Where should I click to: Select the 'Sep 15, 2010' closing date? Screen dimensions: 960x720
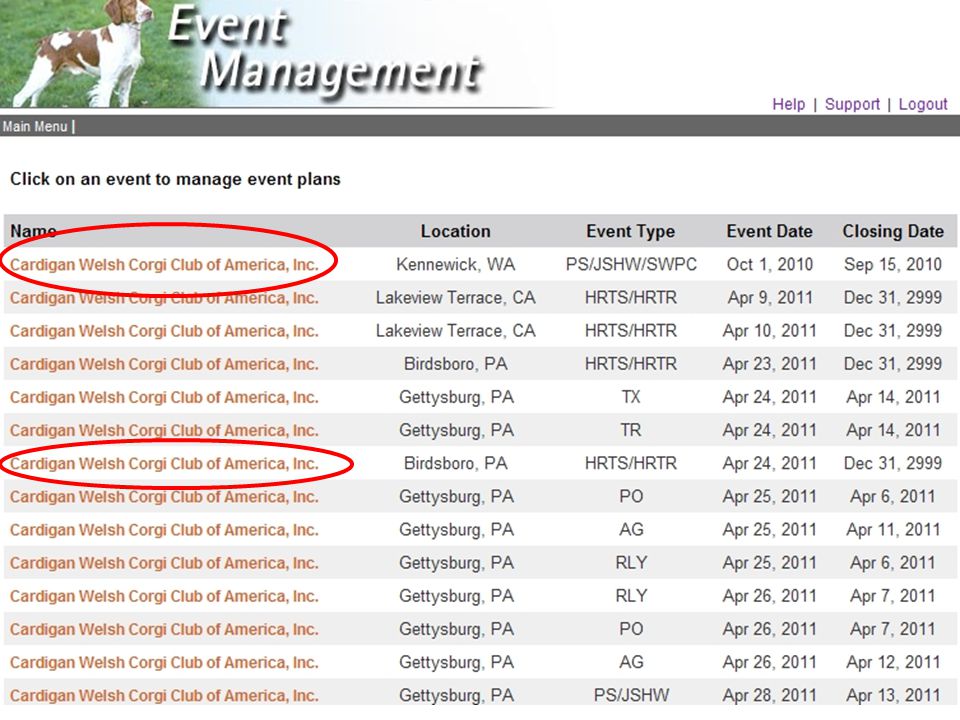coord(893,264)
